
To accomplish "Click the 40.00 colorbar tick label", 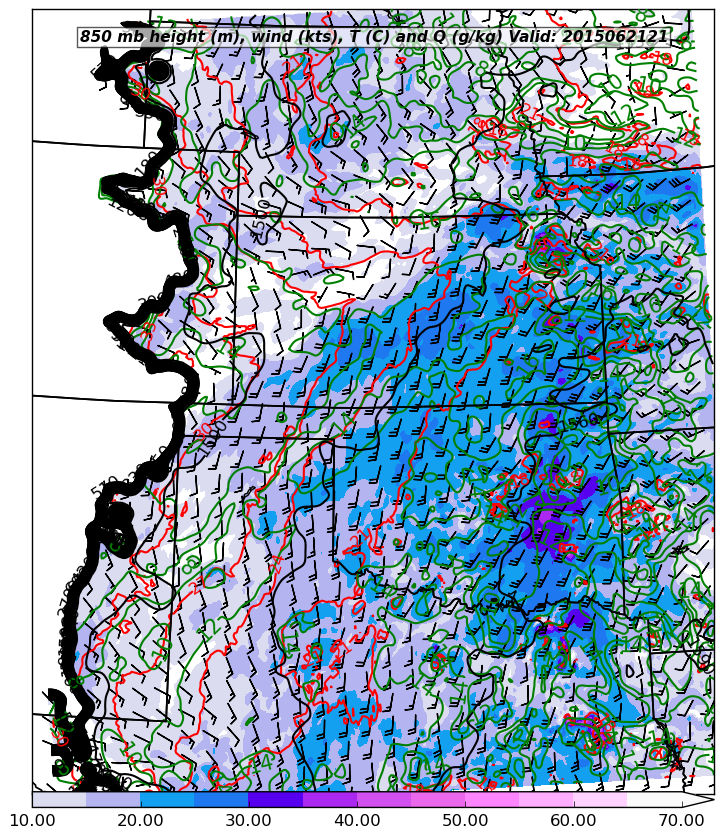I will (x=357, y=821).
